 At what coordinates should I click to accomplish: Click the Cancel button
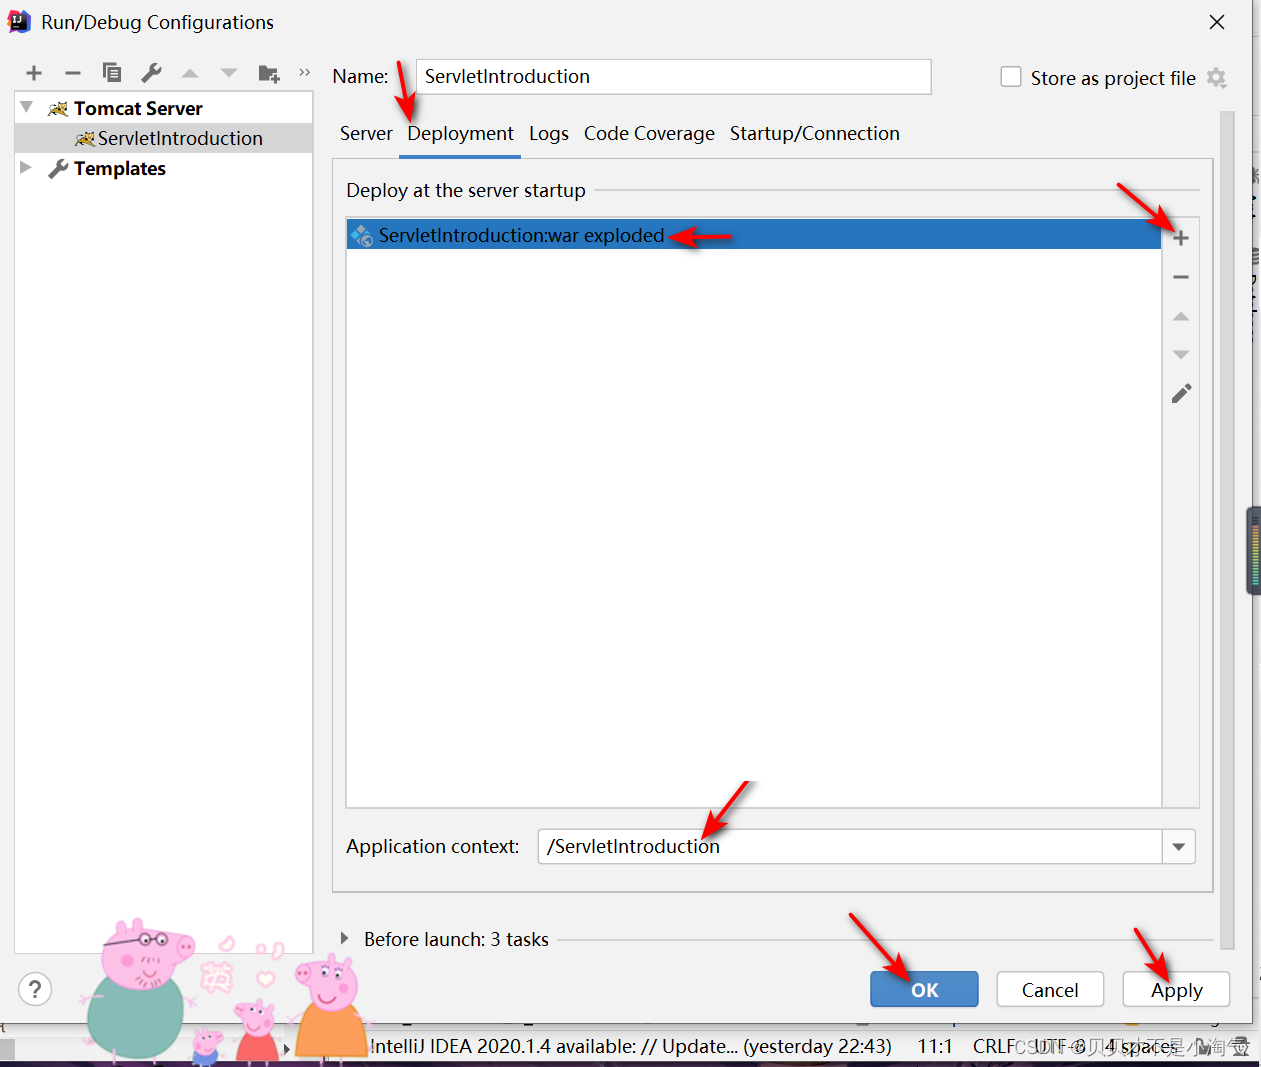[1050, 989]
